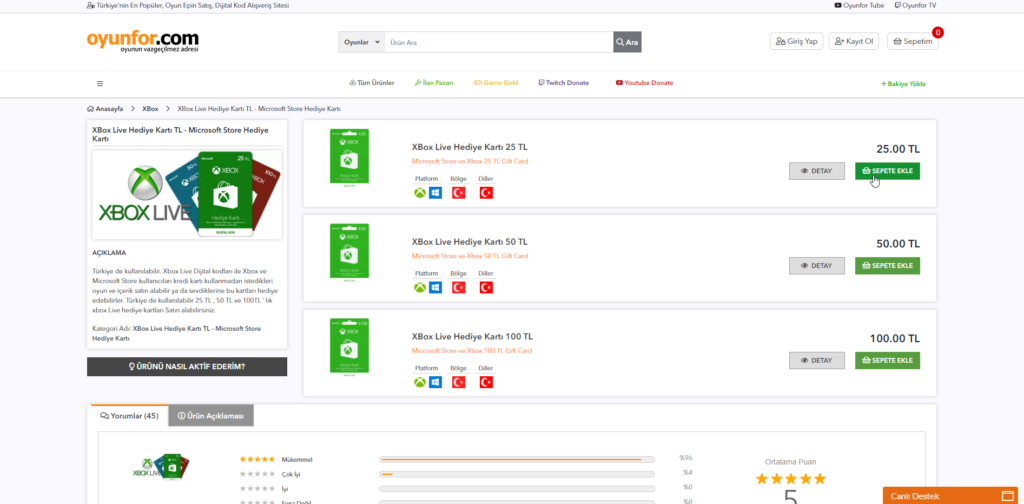Click the Turkey region flag for 100 TL card

(459, 382)
